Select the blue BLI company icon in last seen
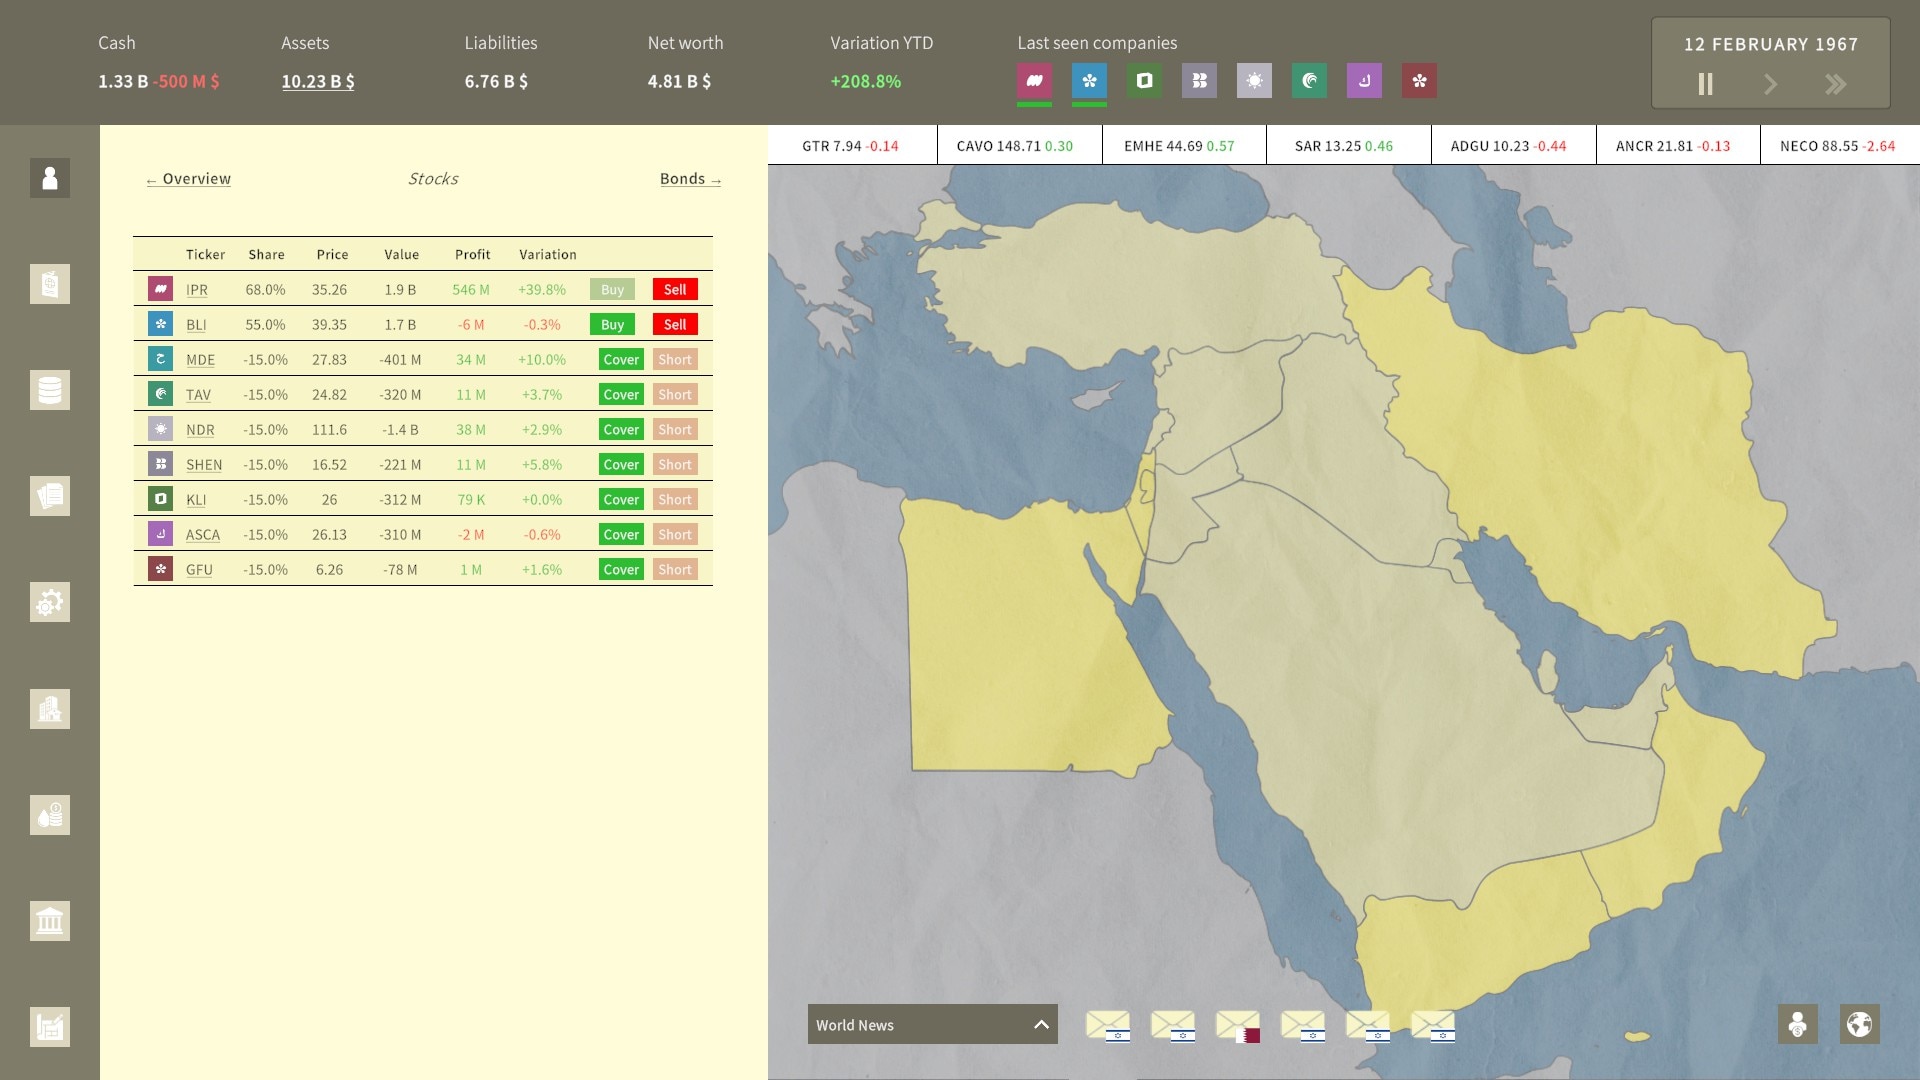 (x=1089, y=80)
